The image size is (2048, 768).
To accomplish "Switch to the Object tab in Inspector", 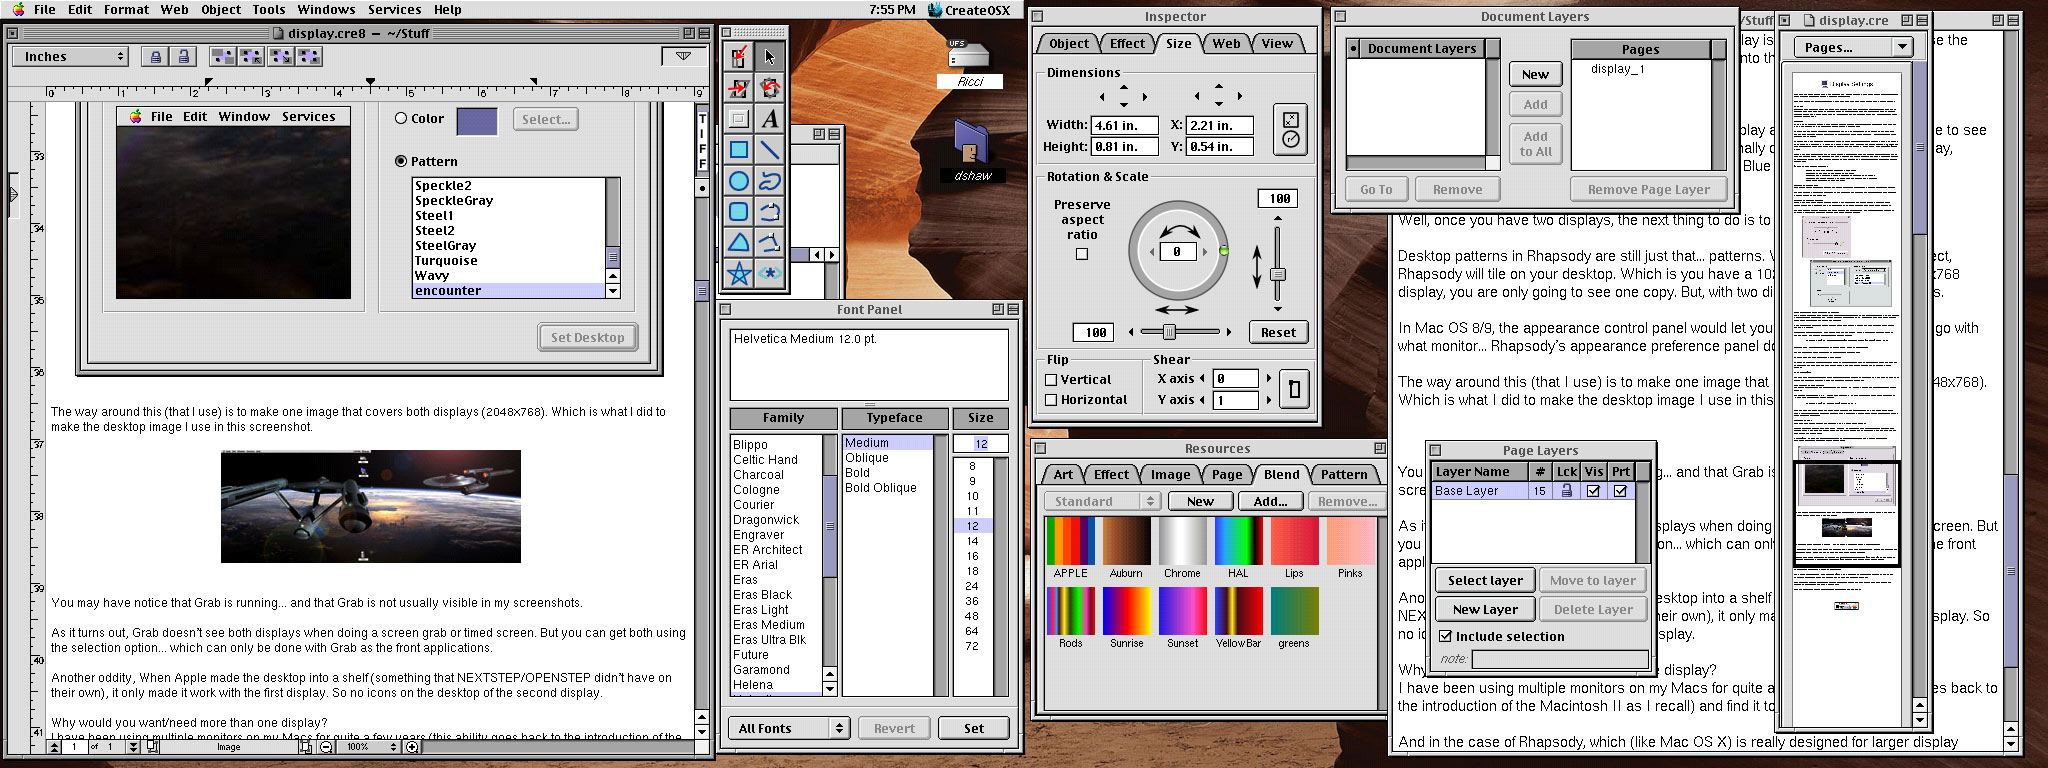I will point(1068,44).
